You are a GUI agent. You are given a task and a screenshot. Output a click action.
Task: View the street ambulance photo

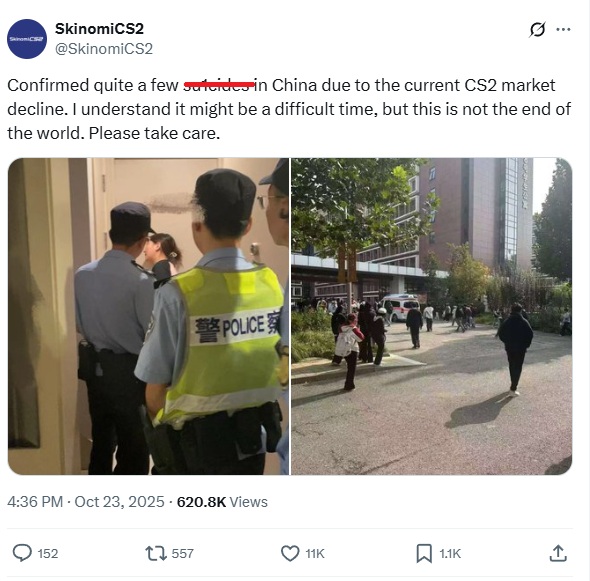pyautogui.click(x=432, y=316)
